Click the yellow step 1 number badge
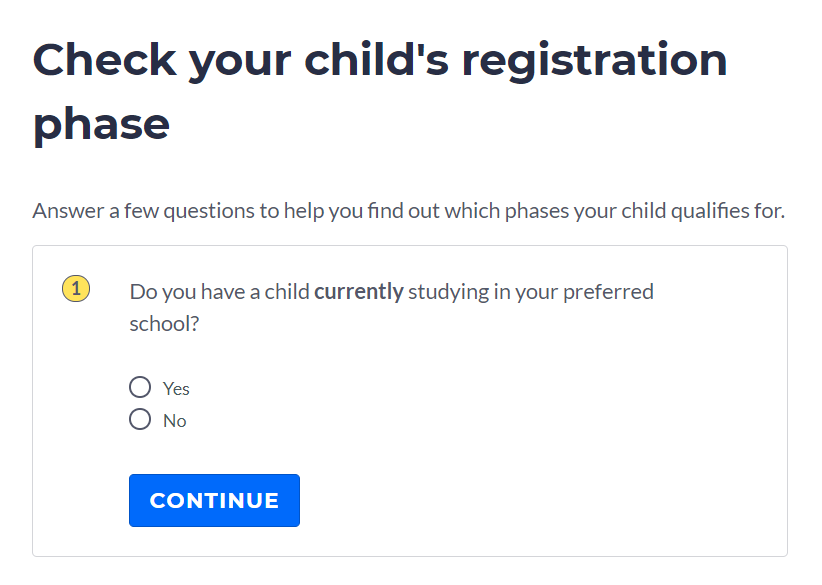 pyautogui.click(x=76, y=290)
